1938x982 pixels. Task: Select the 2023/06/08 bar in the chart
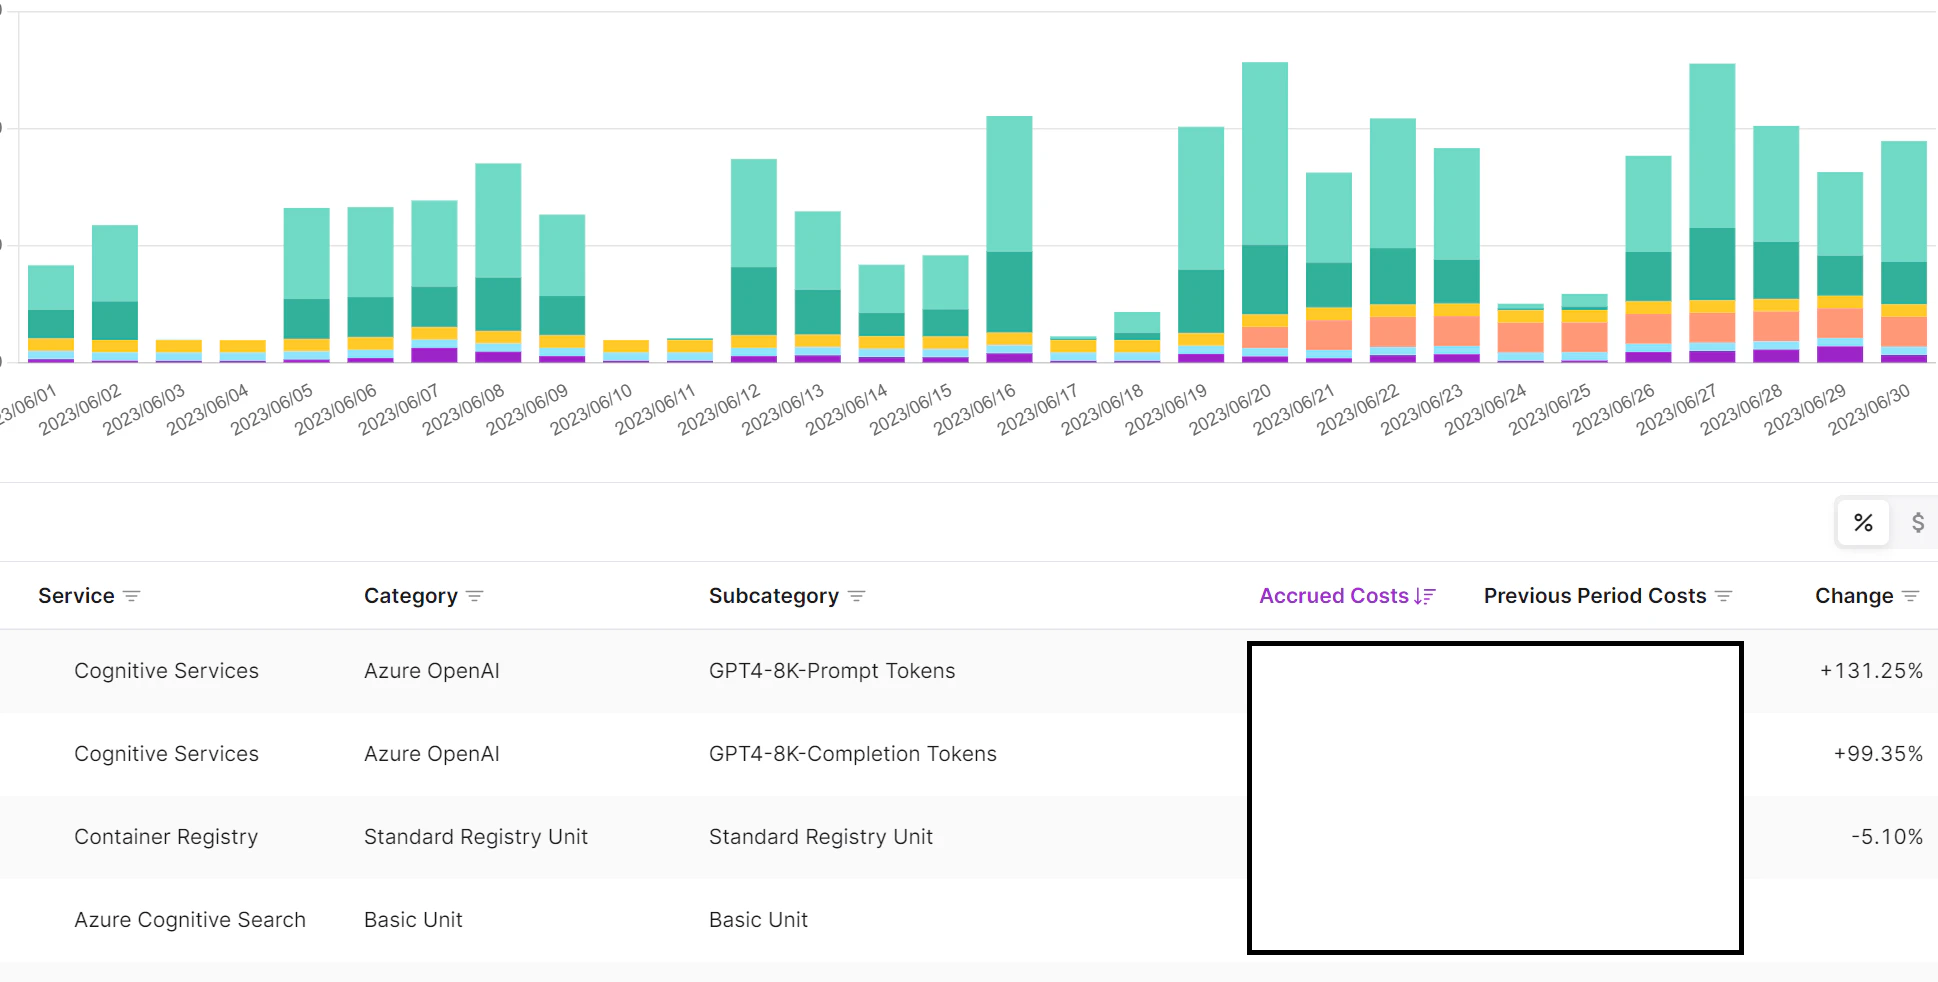pos(498,263)
